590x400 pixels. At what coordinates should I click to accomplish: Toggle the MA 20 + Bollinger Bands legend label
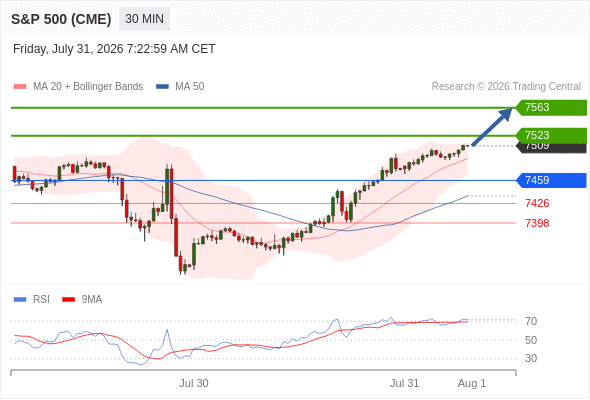(x=88, y=87)
